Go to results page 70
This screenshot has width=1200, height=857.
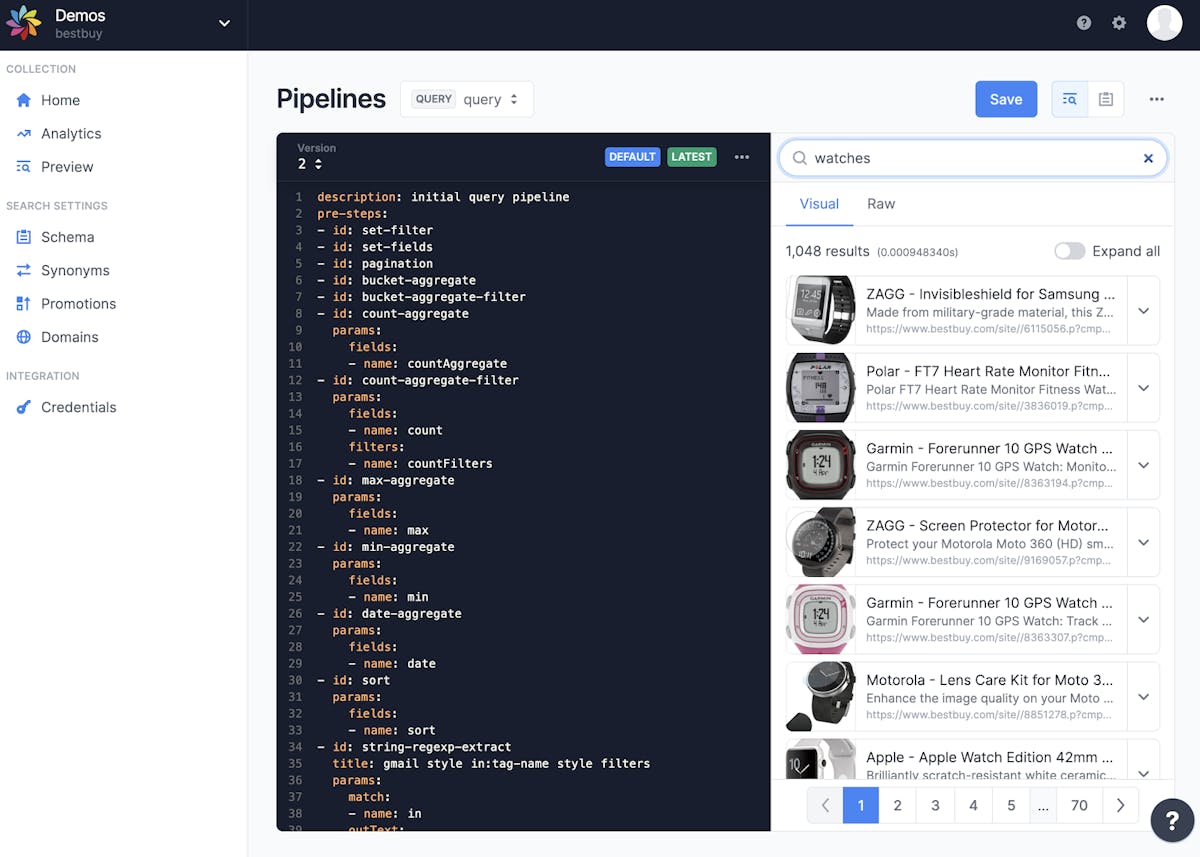[x=1079, y=805]
